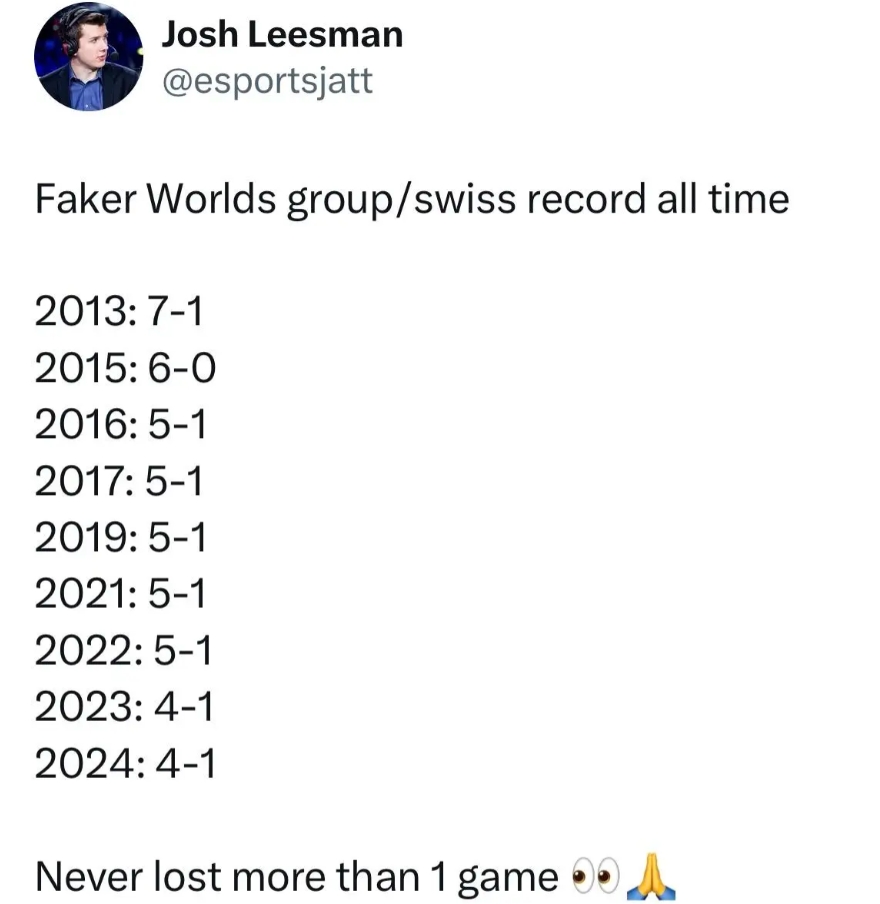
Task: Select the 2017: 5-1 record line
Action: click(x=119, y=481)
